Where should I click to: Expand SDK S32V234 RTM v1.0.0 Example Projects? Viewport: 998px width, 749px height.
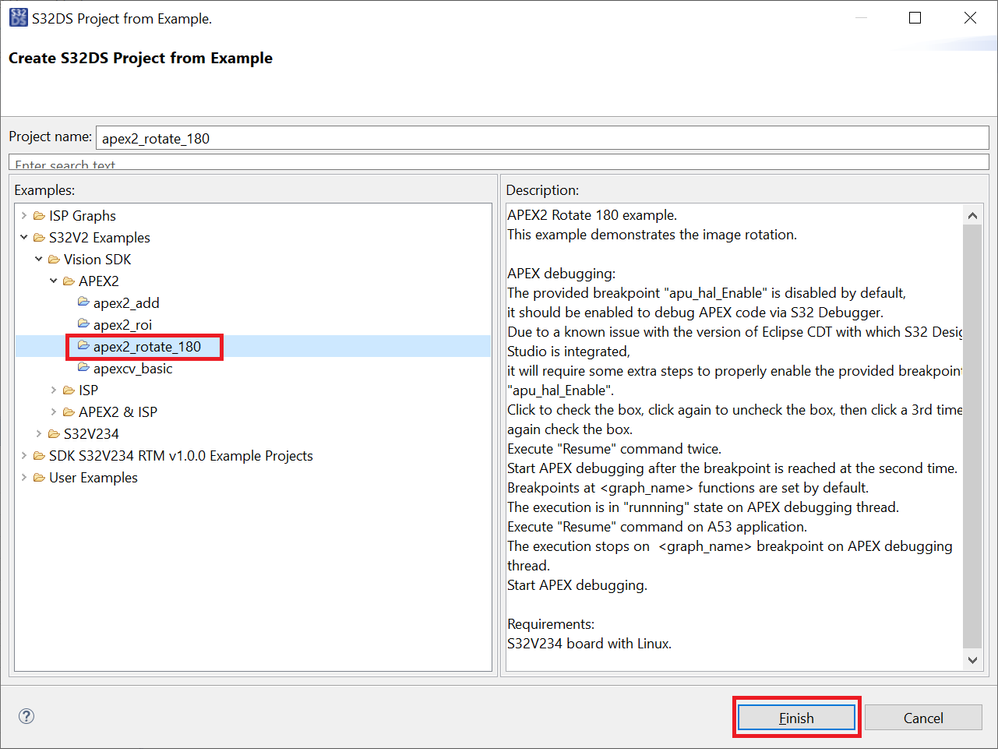click(24, 456)
